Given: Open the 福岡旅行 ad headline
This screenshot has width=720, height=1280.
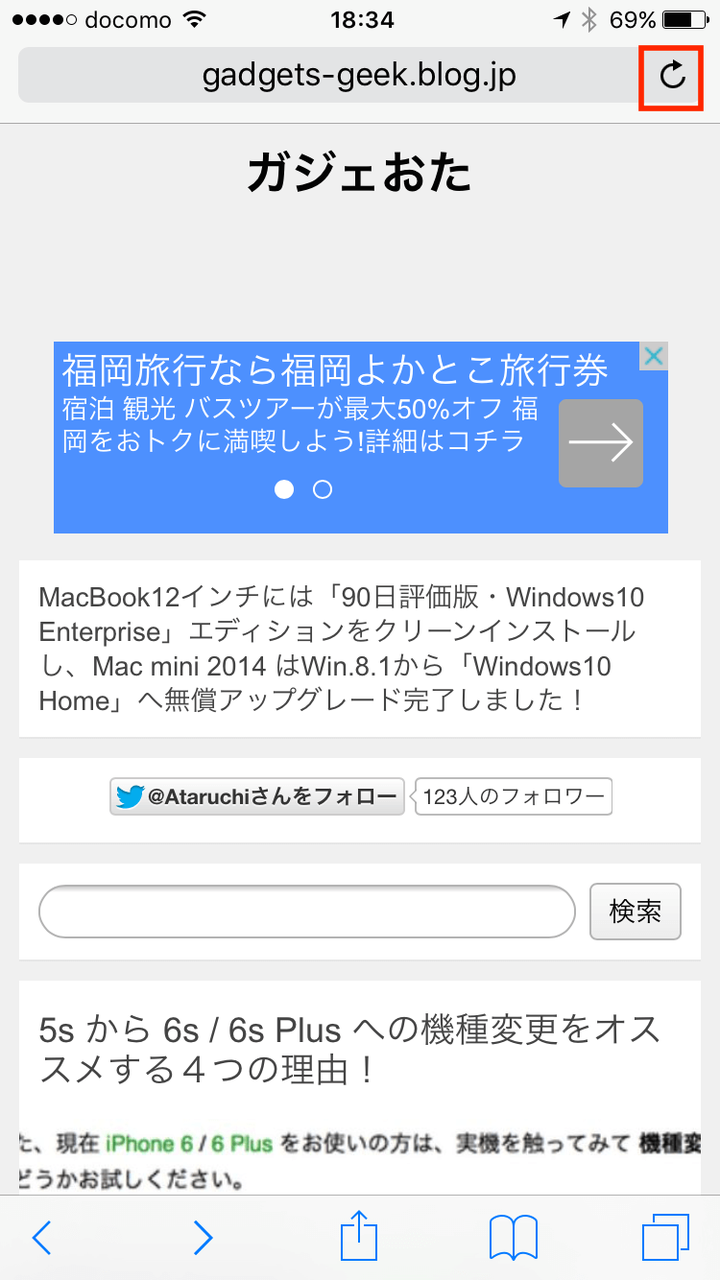Looking at the screenshot, I should [335, 370].
